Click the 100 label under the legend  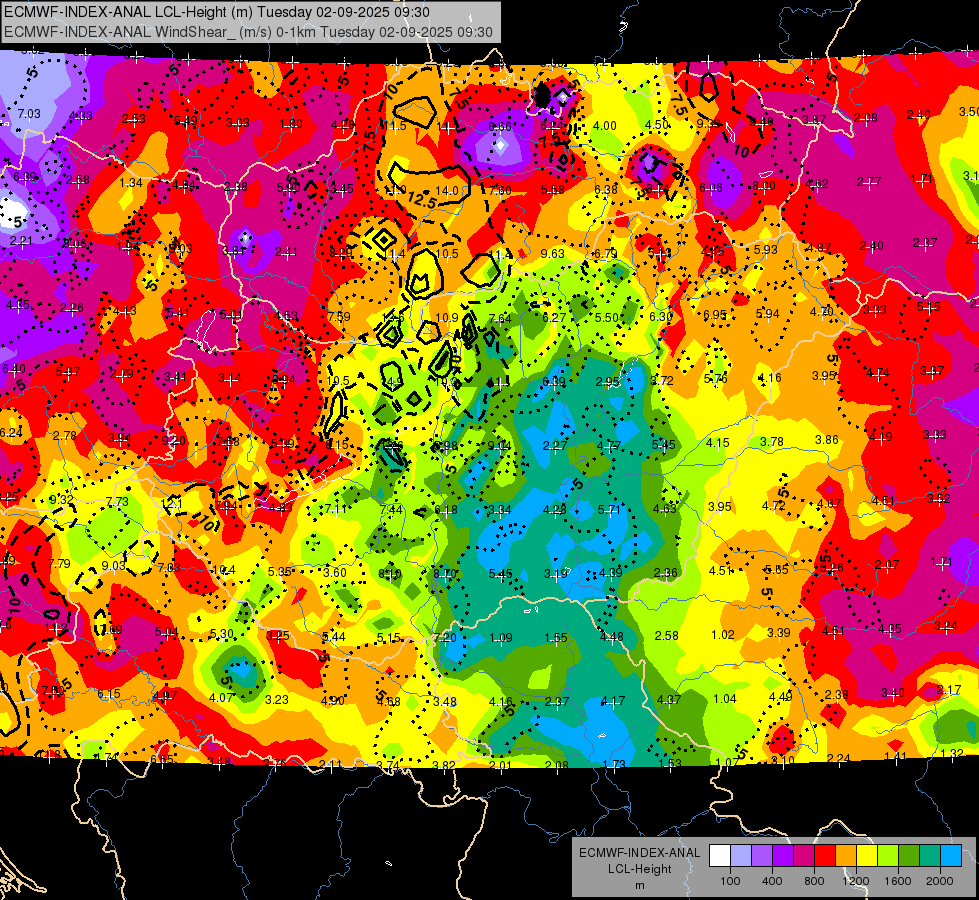coord(730,881)
